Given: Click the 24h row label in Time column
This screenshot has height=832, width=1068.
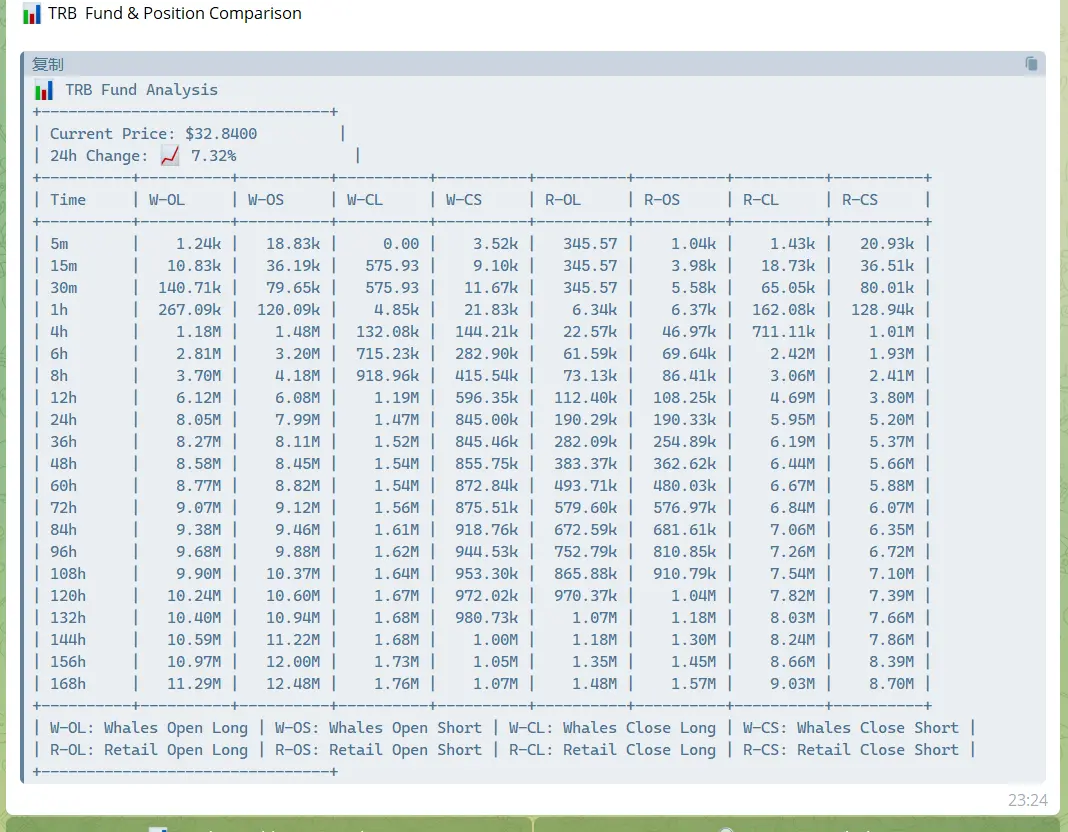Looking at the screenshot, I should pos(63,420).
